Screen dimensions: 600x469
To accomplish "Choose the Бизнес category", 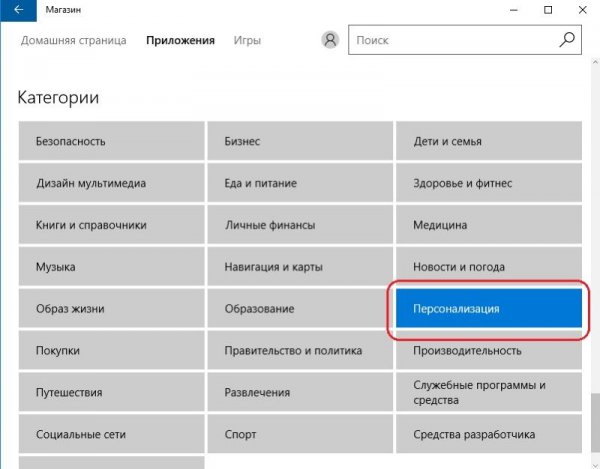I will (300, 142).
